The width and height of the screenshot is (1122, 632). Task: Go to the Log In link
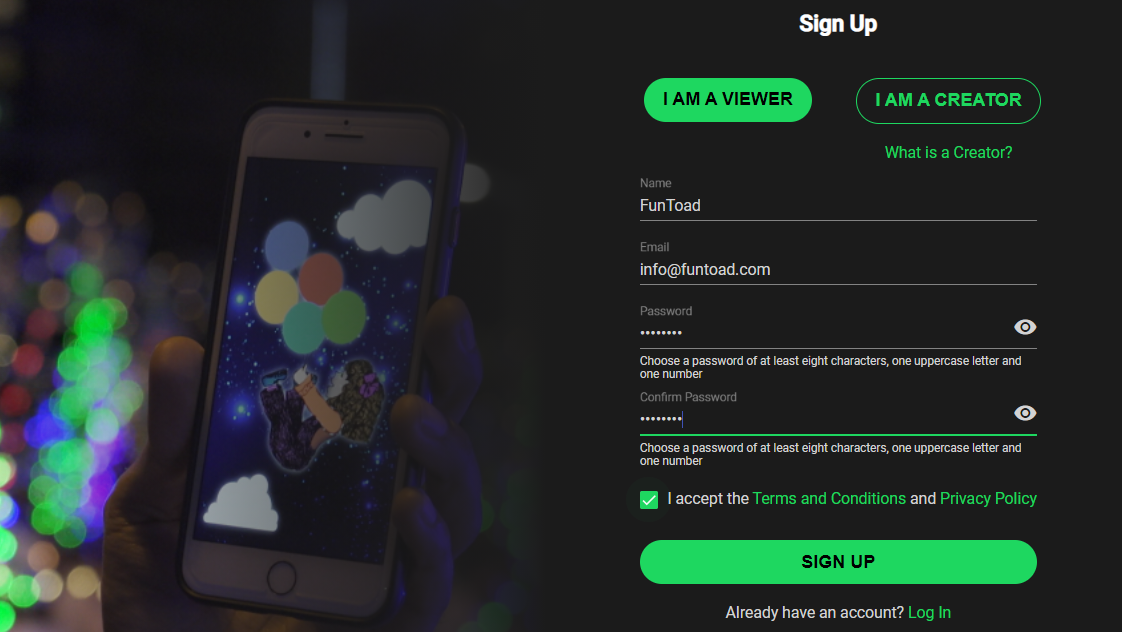pos(929,613)
